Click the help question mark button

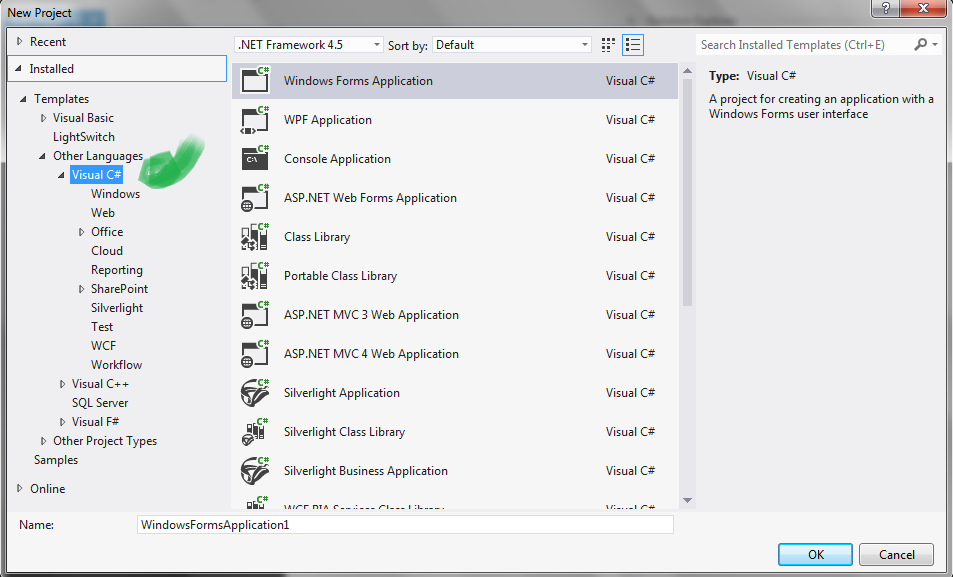886,8
